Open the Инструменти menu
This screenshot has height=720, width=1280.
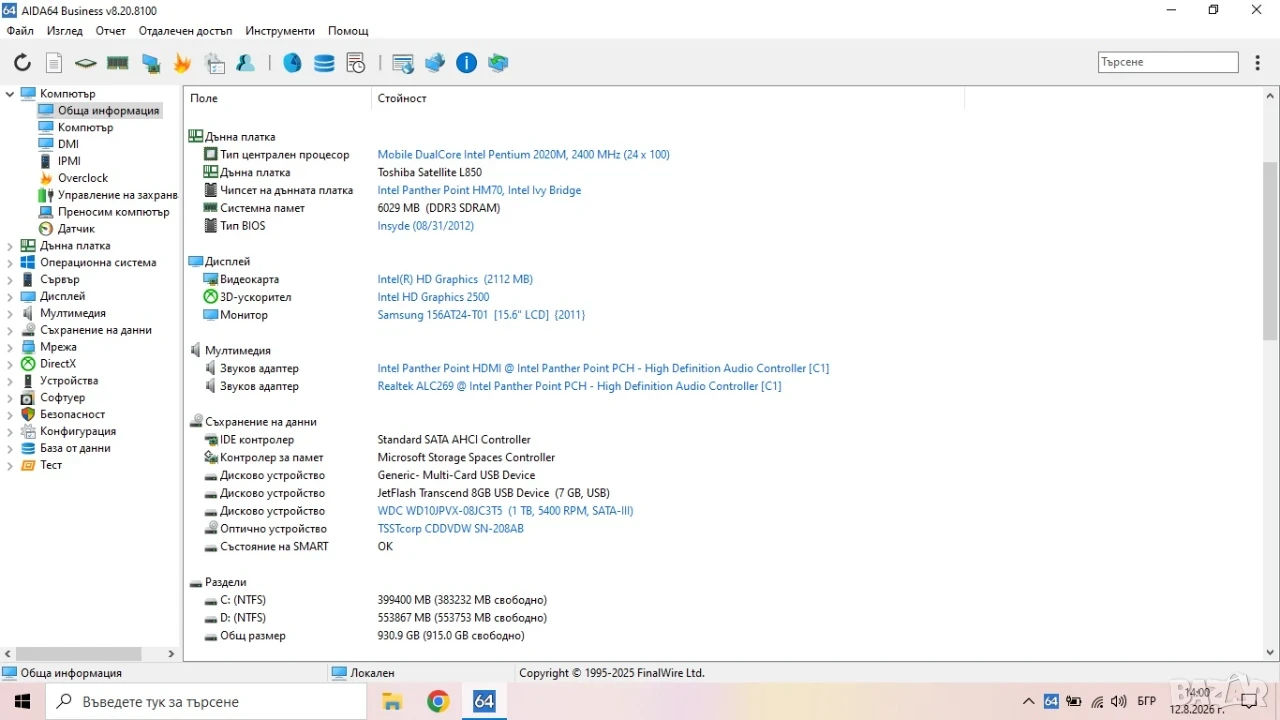(x=280, y=31)
